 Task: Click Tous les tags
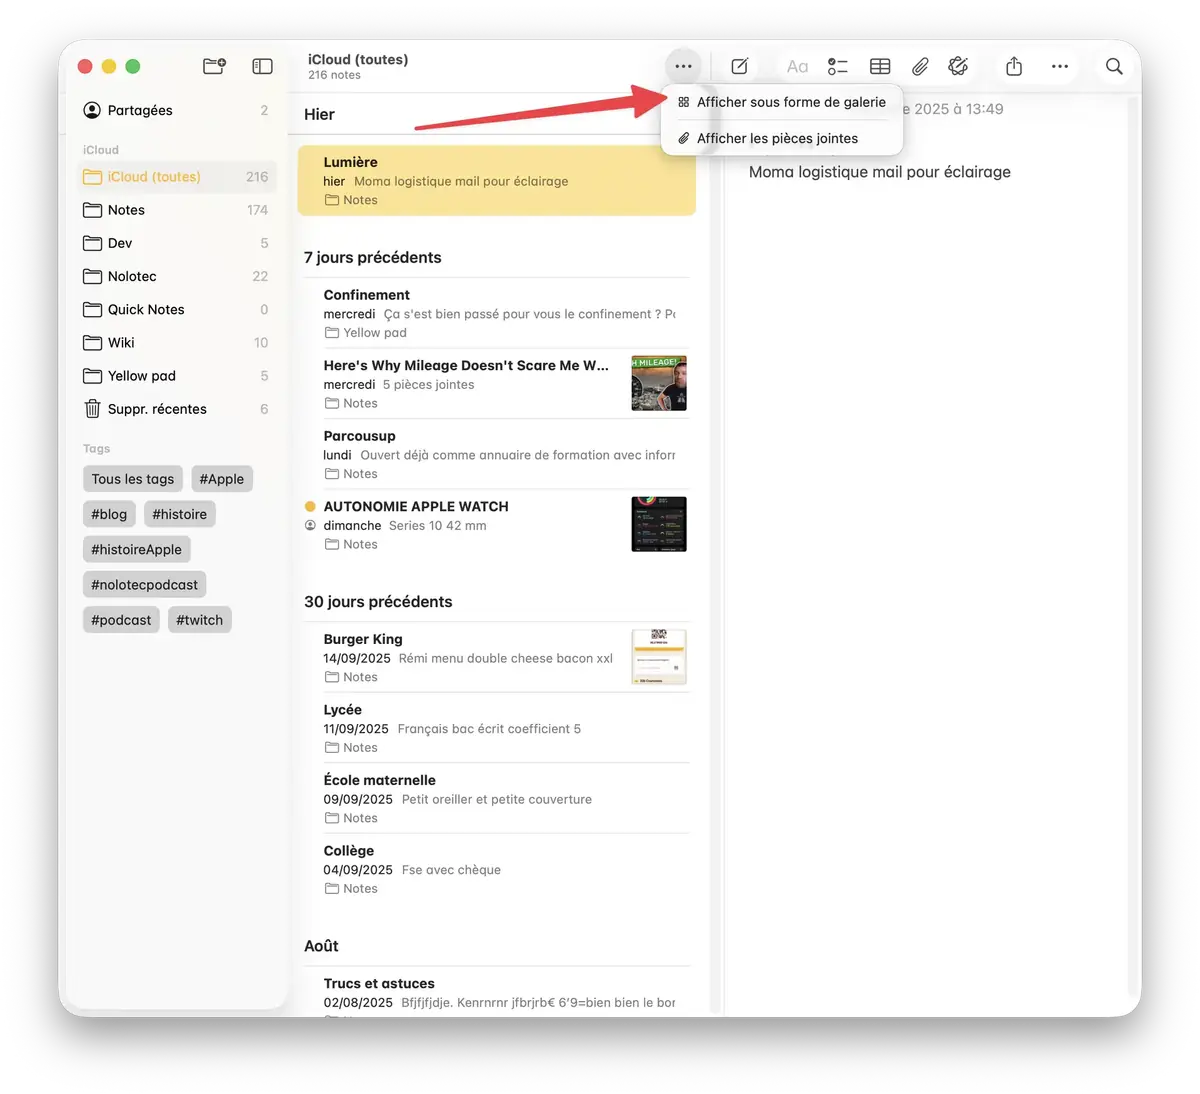[132, 478]
